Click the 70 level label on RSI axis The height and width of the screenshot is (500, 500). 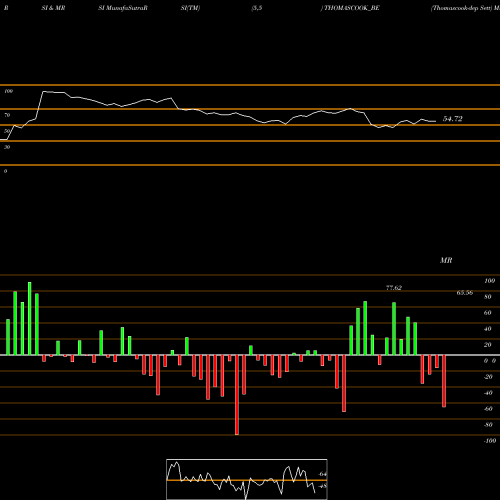pos(7,115)
